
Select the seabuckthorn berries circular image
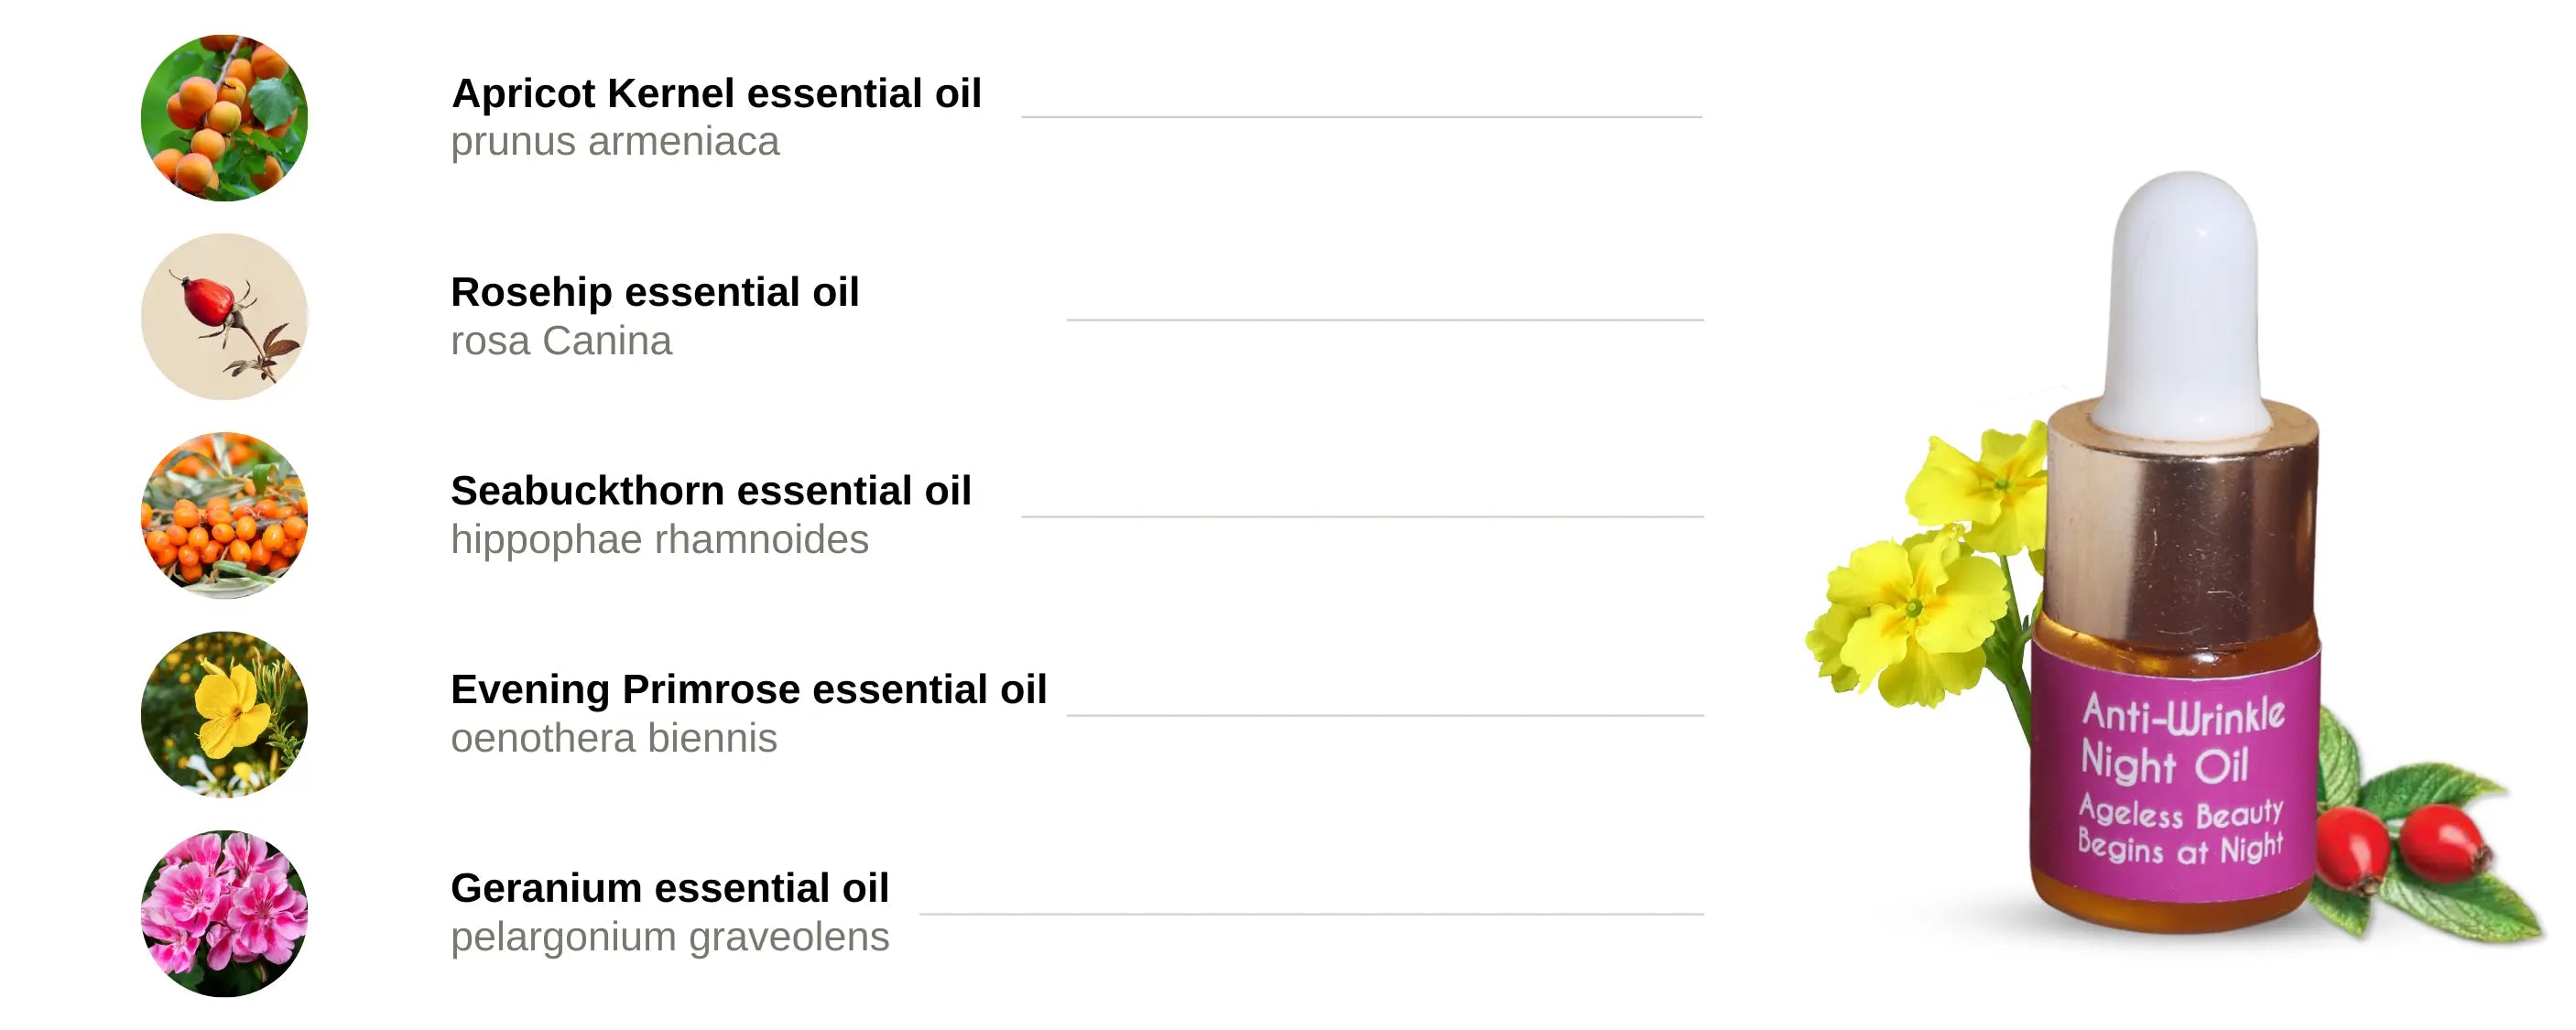tap(224, 515)
